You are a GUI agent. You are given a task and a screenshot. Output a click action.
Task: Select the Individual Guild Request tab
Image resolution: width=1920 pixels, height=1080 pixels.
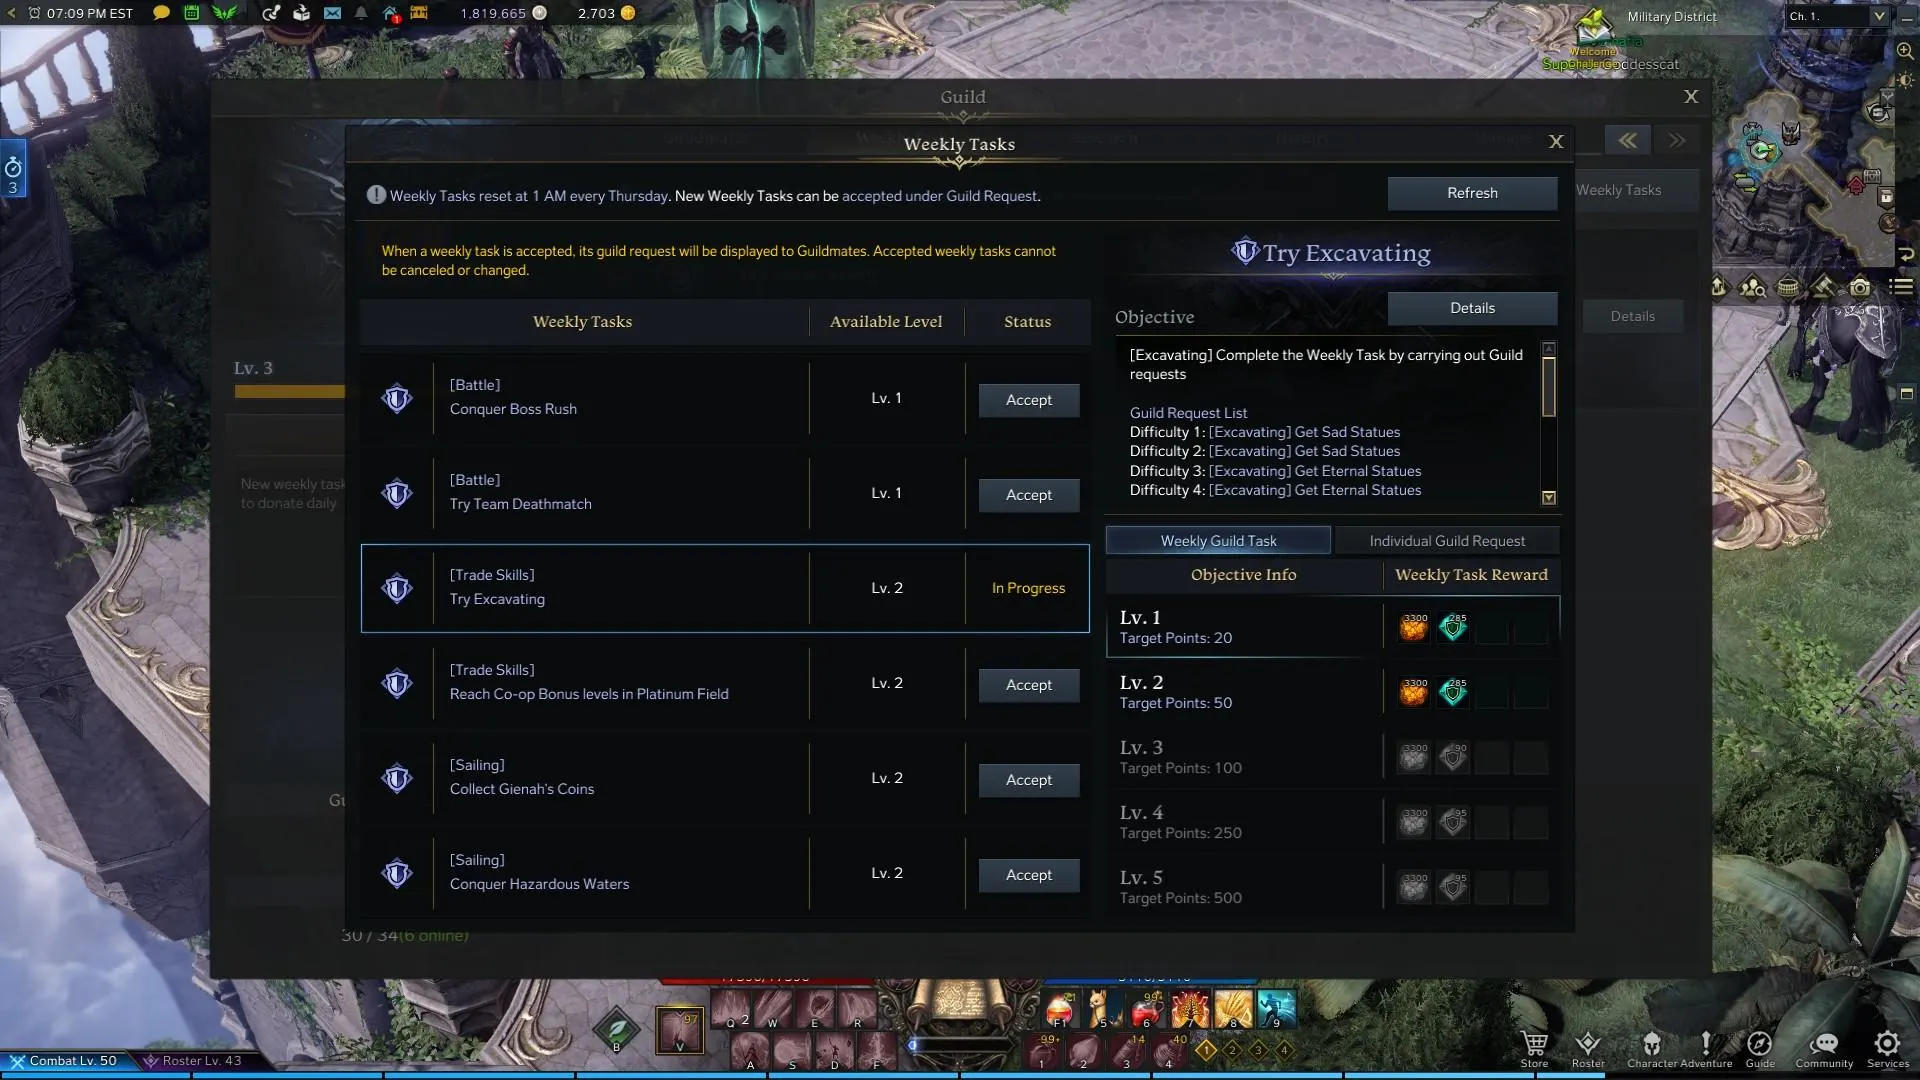(1447, 541)
